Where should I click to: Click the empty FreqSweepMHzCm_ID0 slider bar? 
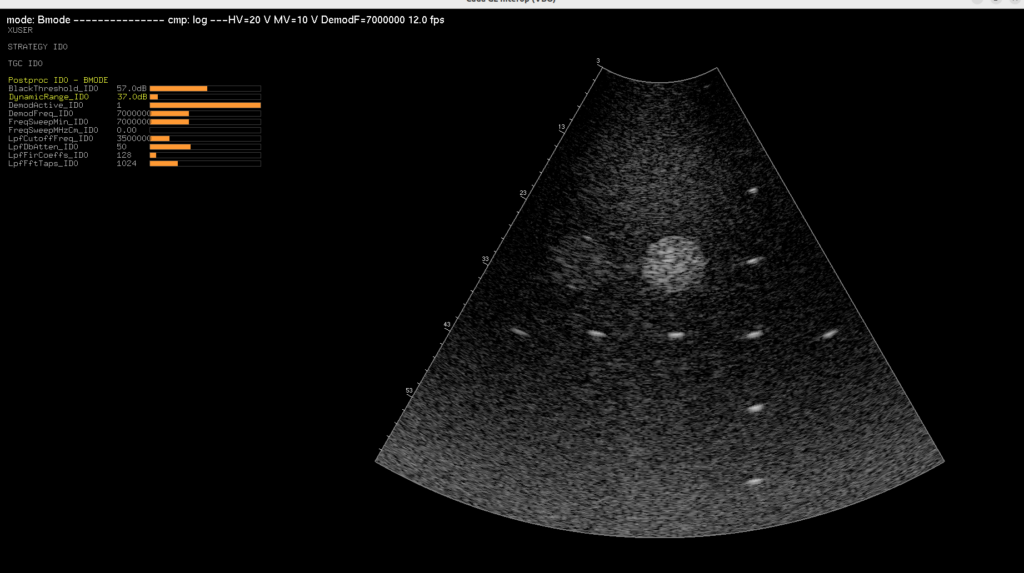[x=205, y=130]
